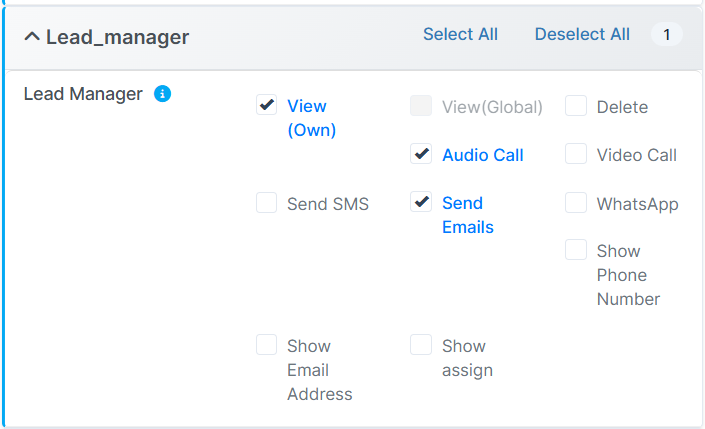The height and width of the screenshot is (429, 705).
Task: Click the Audio Call label text
Action: (x=482, y=155)
